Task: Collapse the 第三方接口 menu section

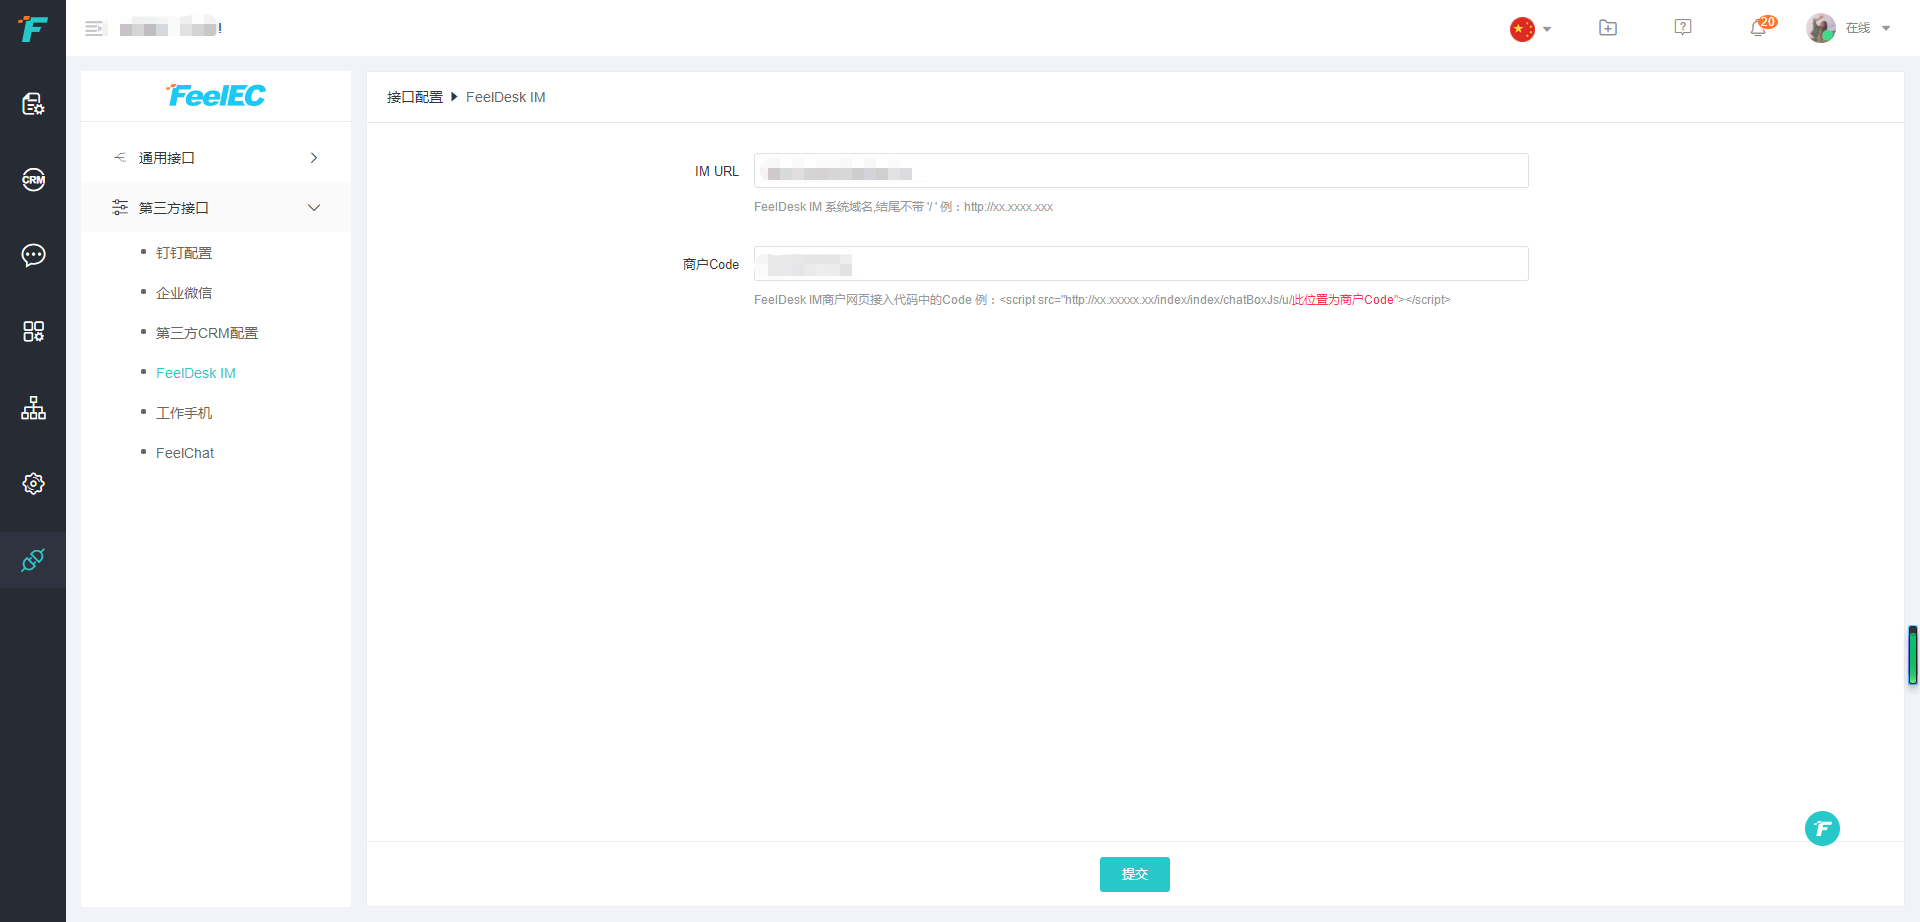Action: 216,208
